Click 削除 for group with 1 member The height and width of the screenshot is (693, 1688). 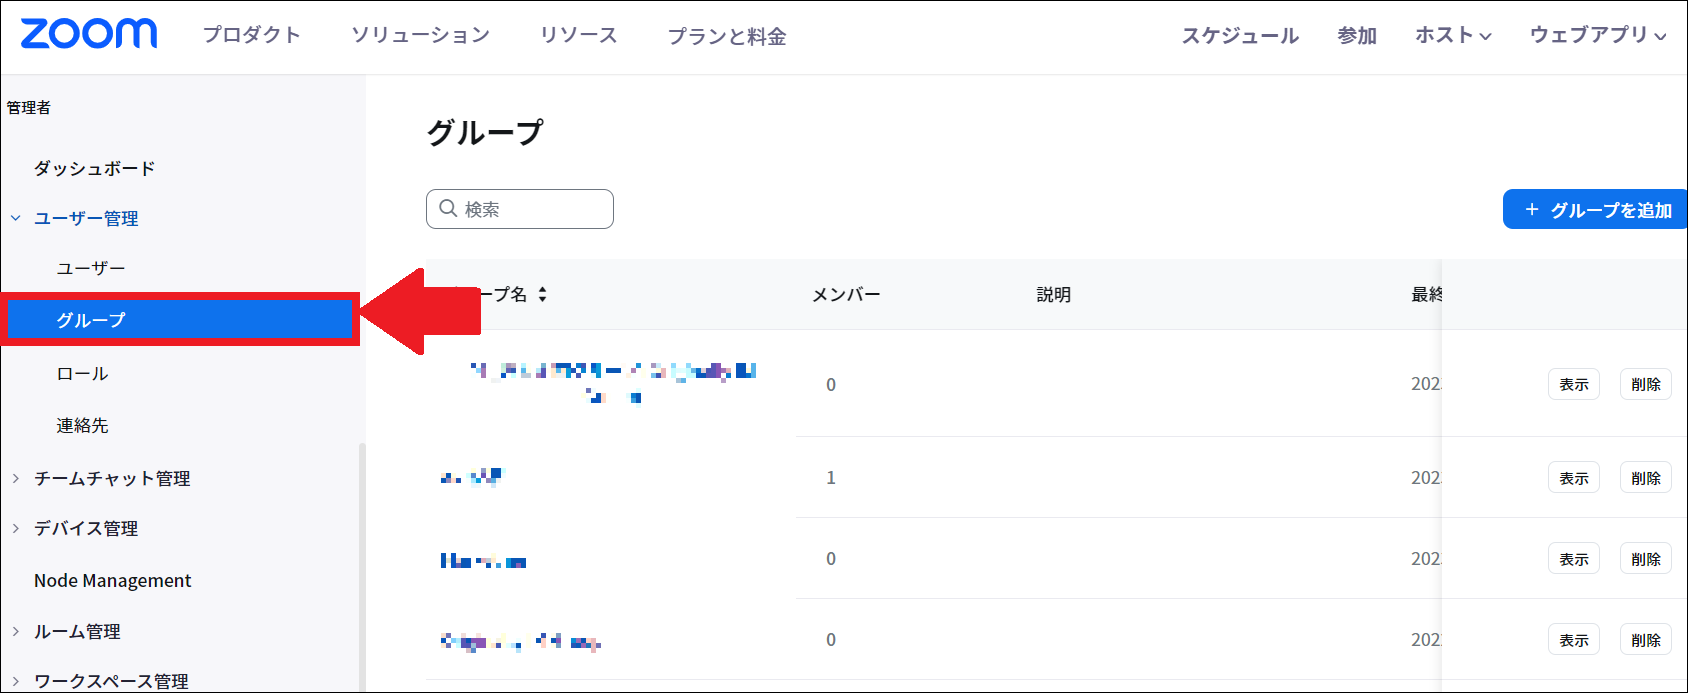(x=1646, y=478)
